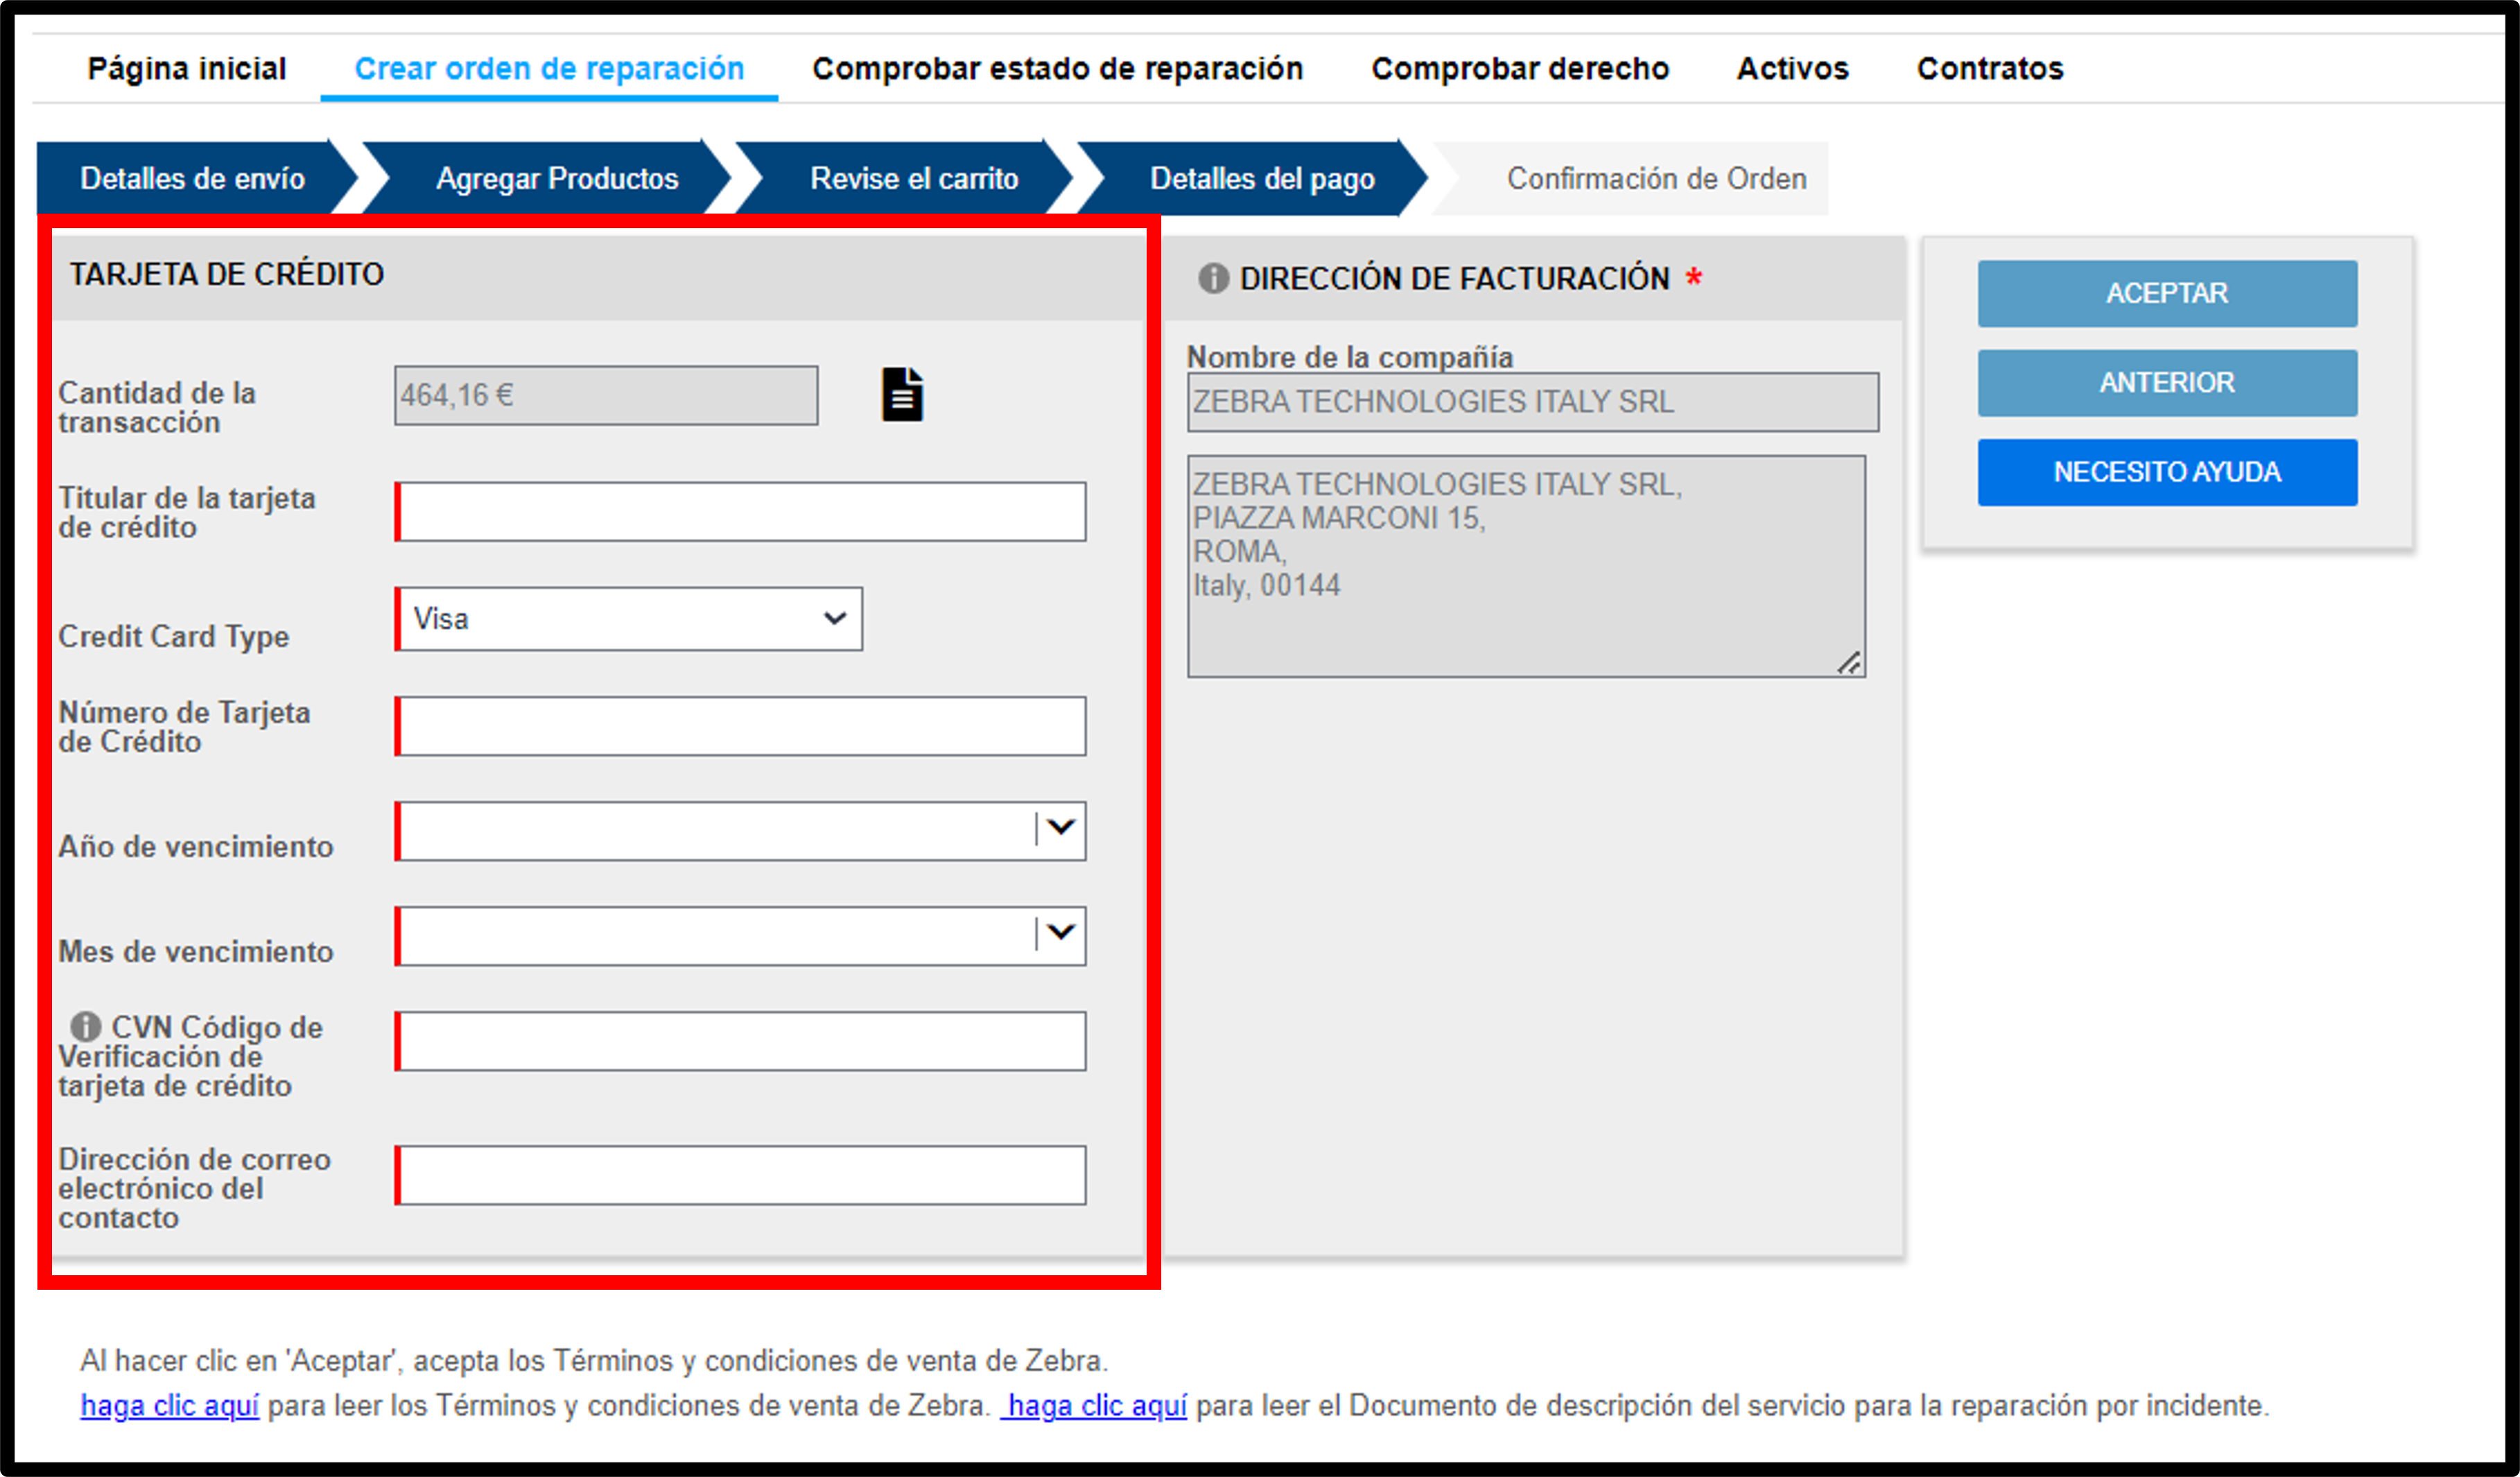Click the billing address text area
The image size is (2520, 1477).
tap(1526, 566)
